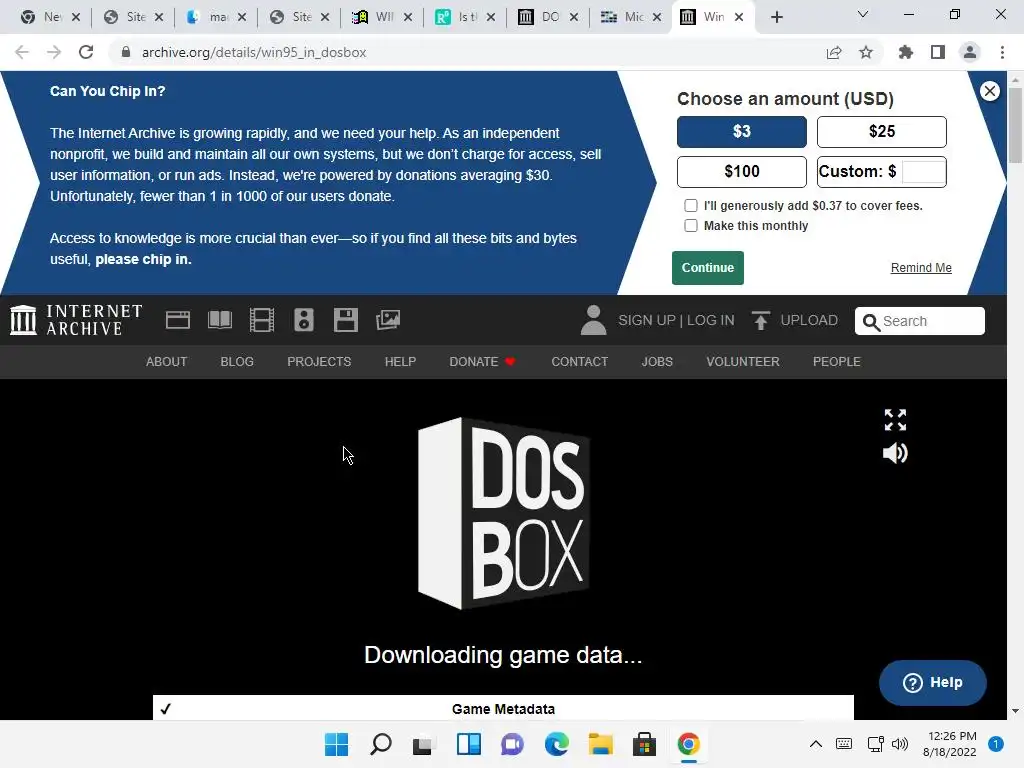
Task: Open the Video (film strip) section icon
Action: (x=262, y=320)
